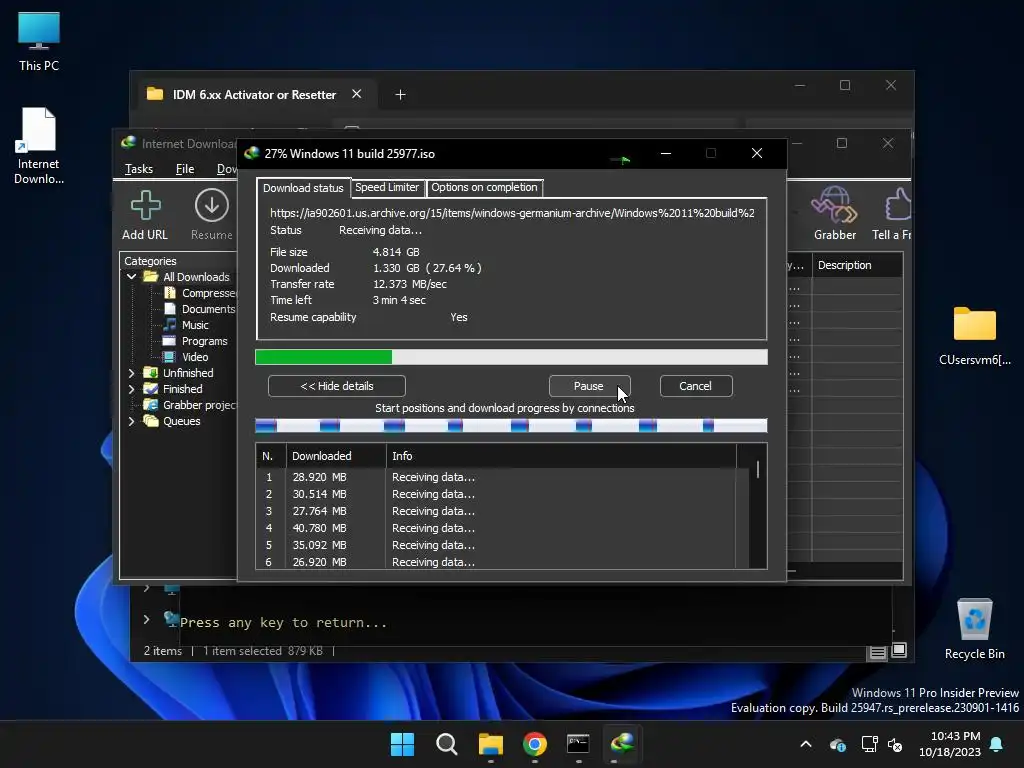The height and width of the screenshot is (768, 1024).
Task: Open Google Chrome from taskbar
Action: click(534, 744)
